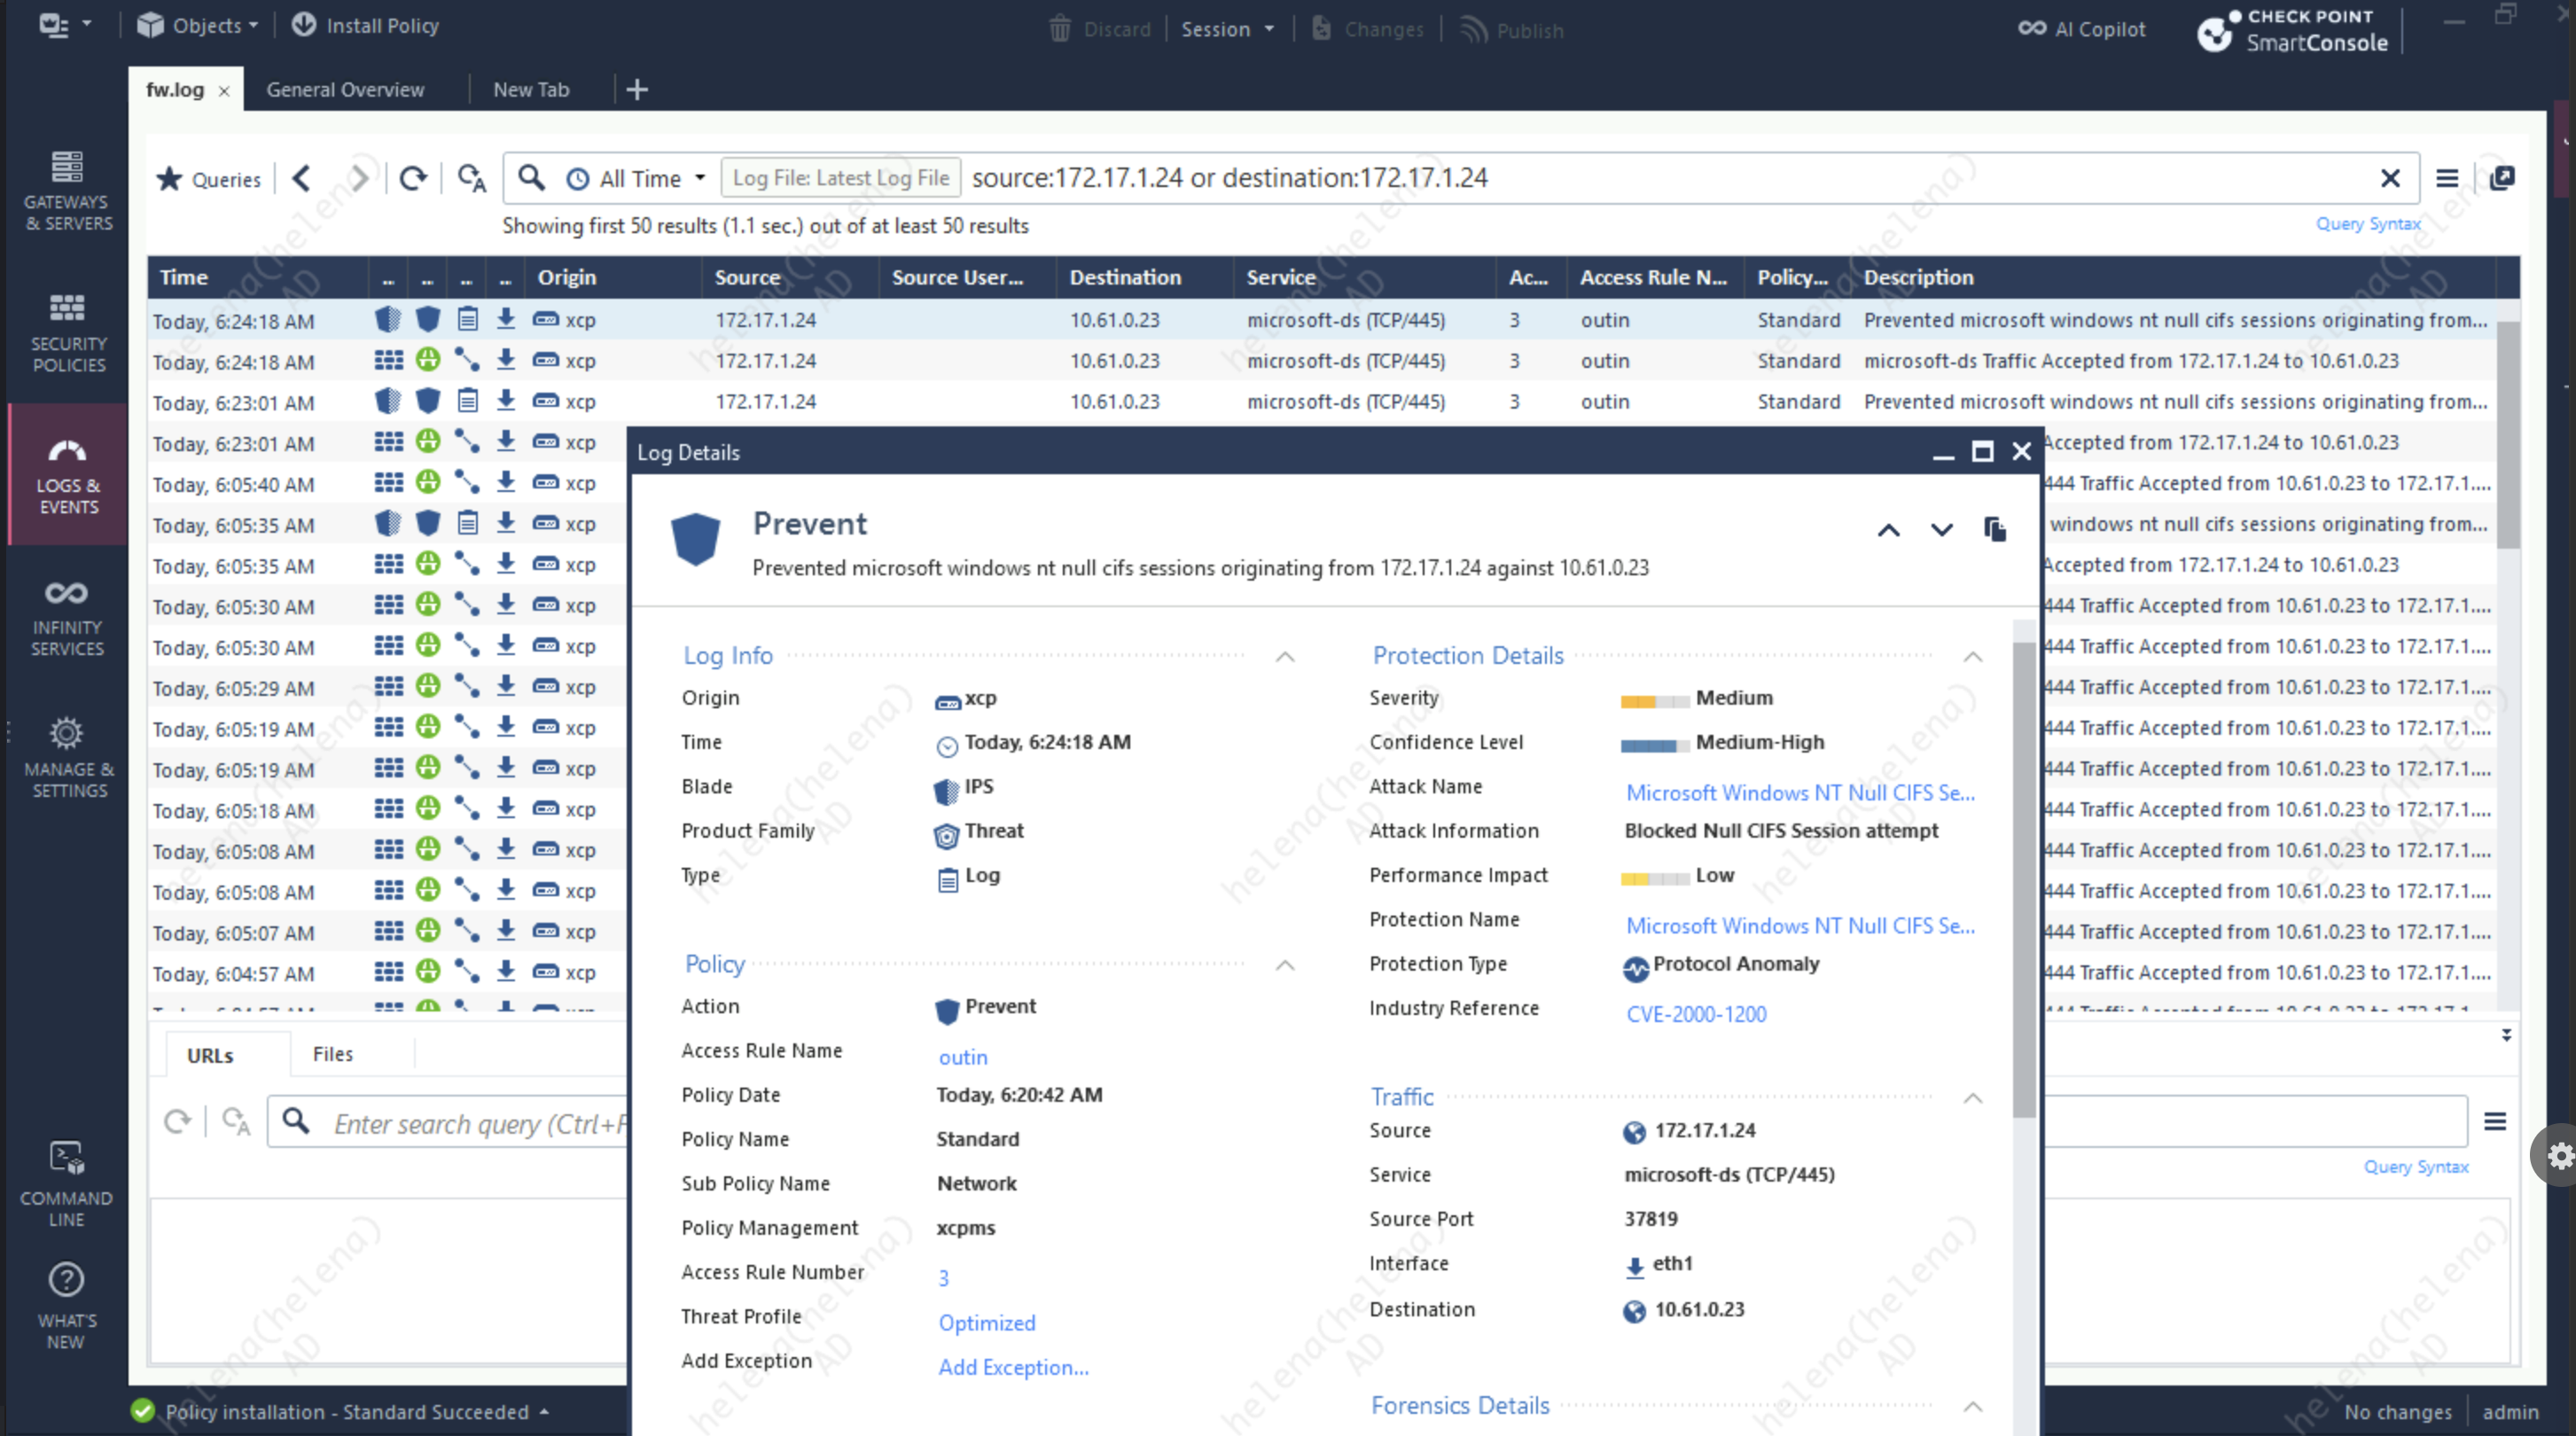Refresh the log query results

[413, 179]
